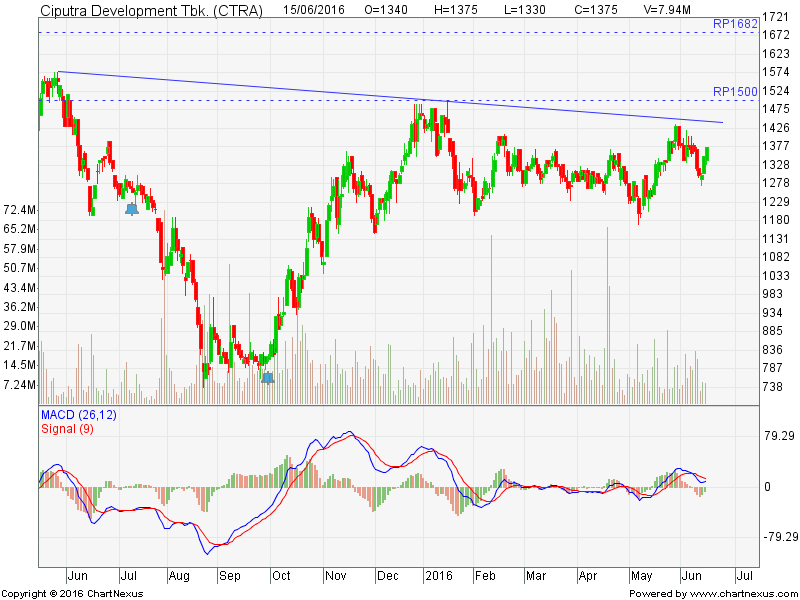800x600 pixels.
Task: Click the Apr month label
Action: 588,577
